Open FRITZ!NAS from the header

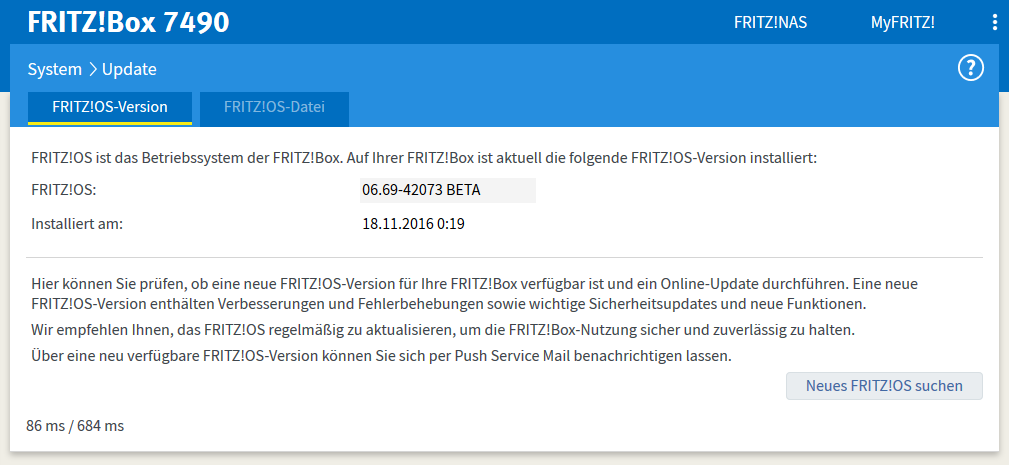(x=770, y=23)
